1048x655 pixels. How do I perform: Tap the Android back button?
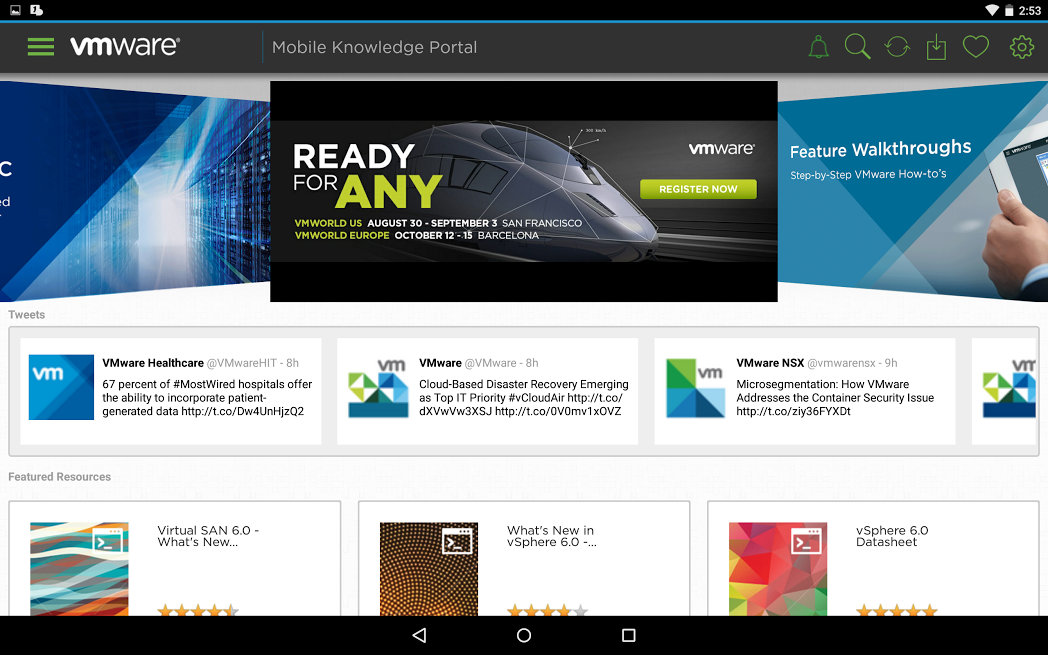[x=419, y=635]
